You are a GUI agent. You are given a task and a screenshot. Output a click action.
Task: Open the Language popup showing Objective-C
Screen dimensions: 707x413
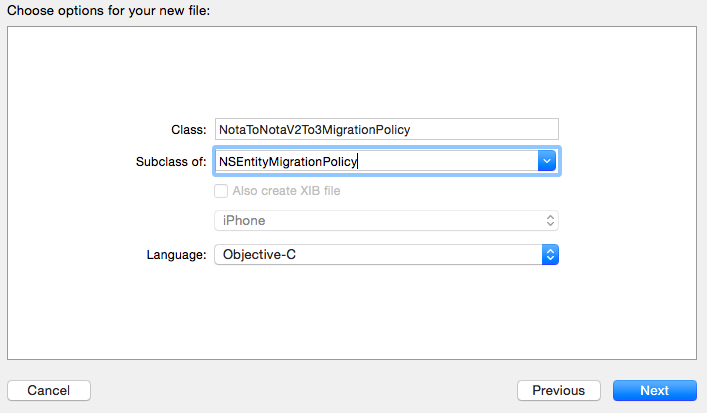point(385,255)
